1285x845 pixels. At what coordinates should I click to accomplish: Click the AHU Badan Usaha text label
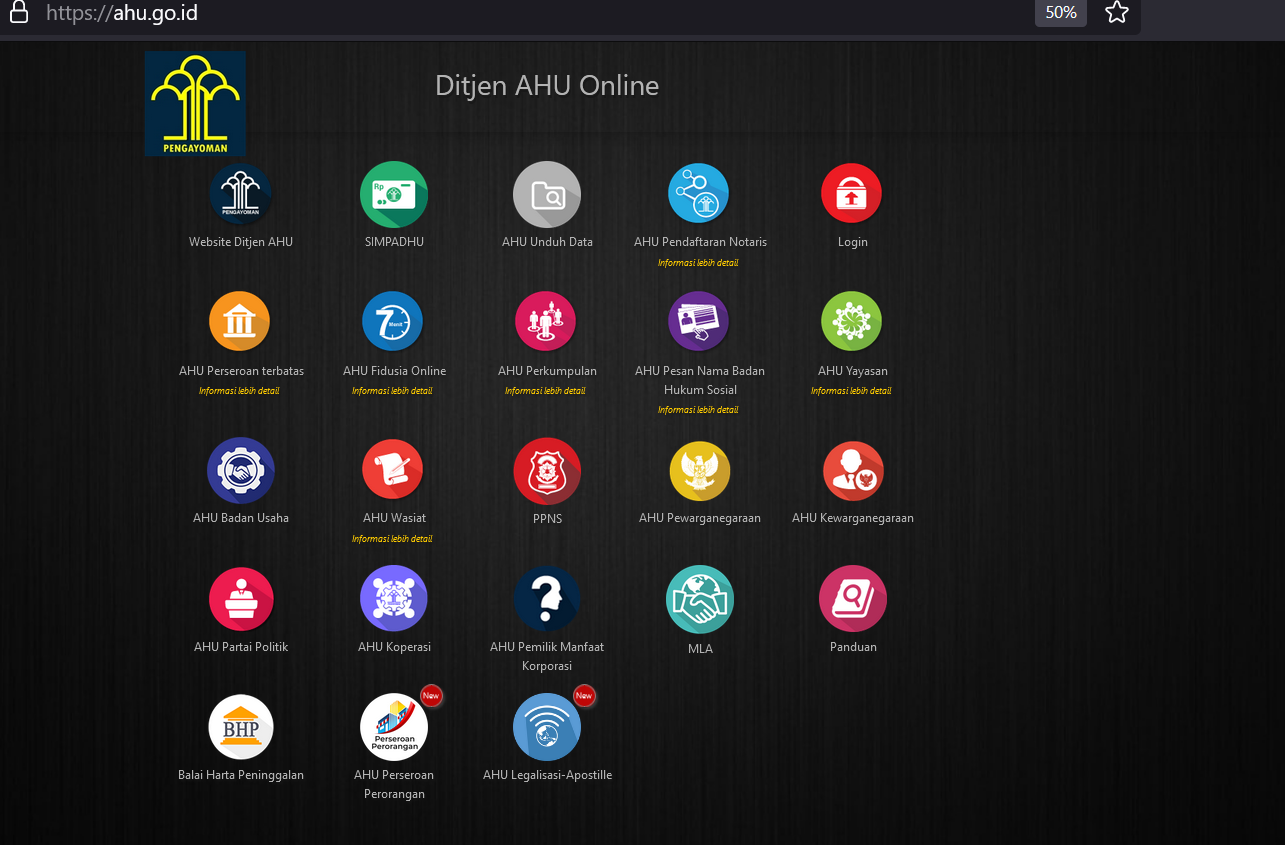pos(241,518)
